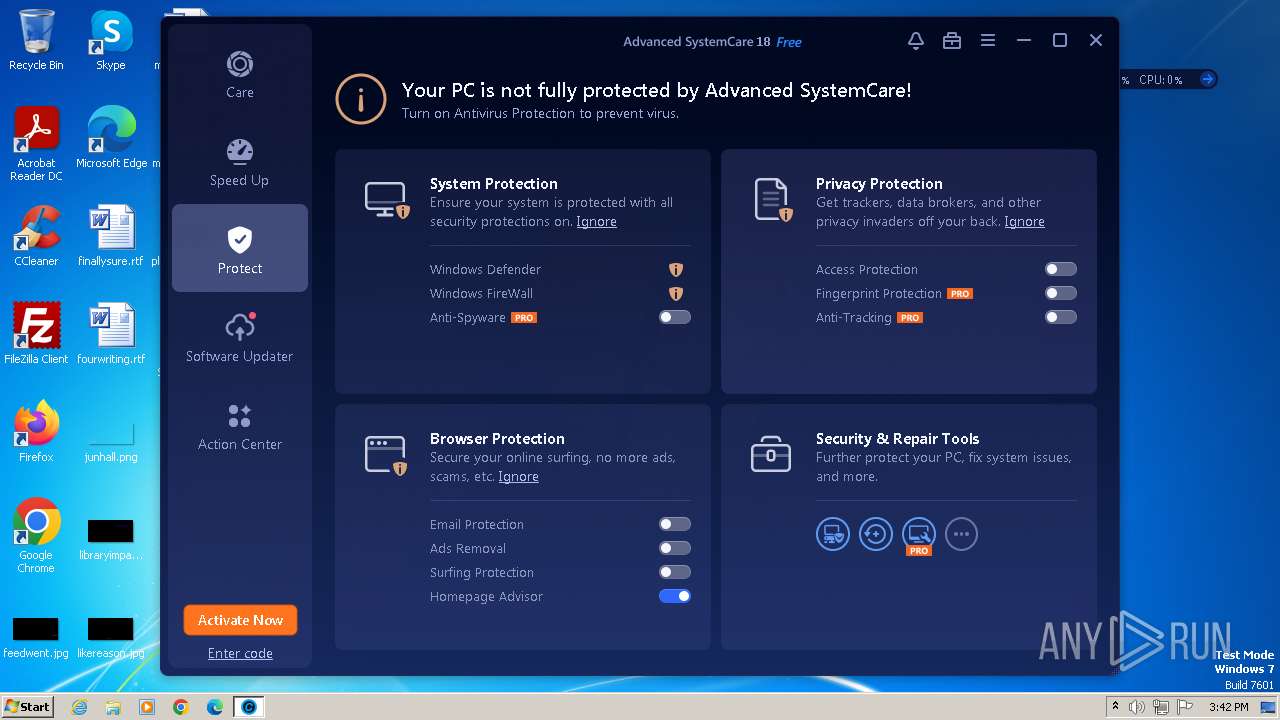Open the Recycle Bin desktop icon

tap(36, 40)
